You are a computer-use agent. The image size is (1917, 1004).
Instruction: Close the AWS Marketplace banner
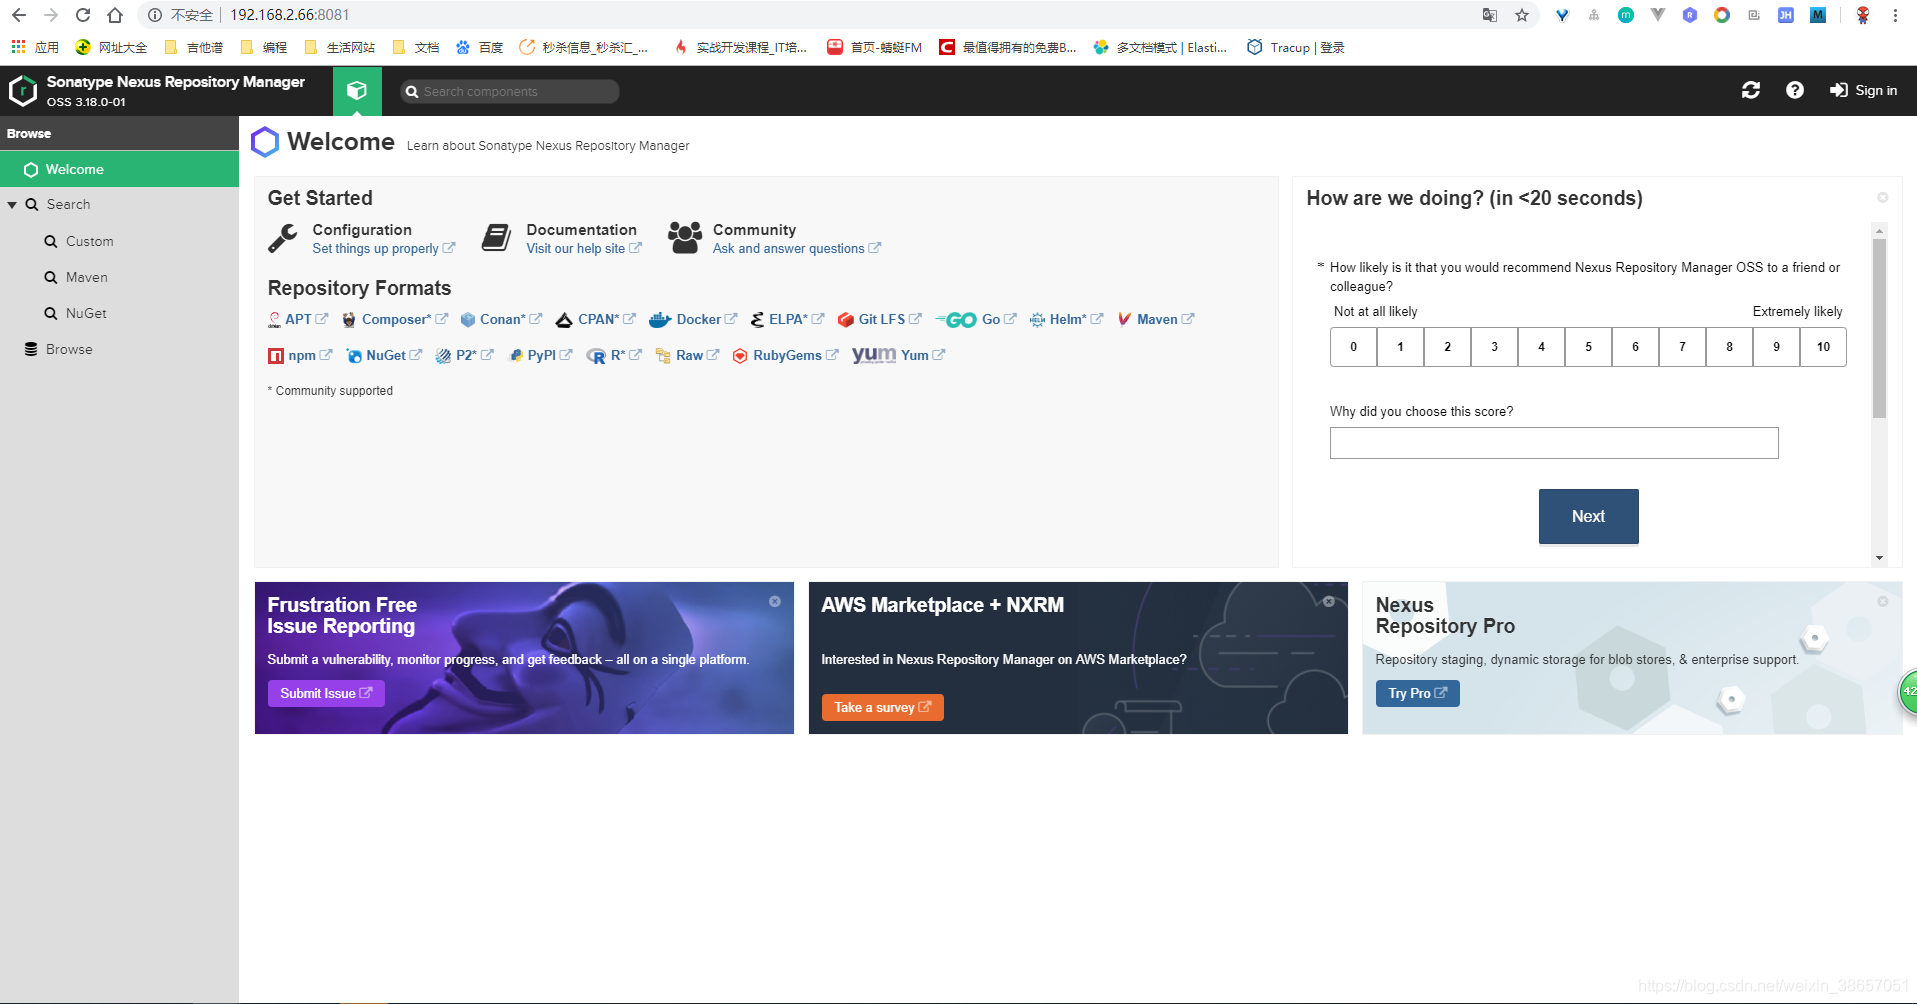[x=1328, y=601]
